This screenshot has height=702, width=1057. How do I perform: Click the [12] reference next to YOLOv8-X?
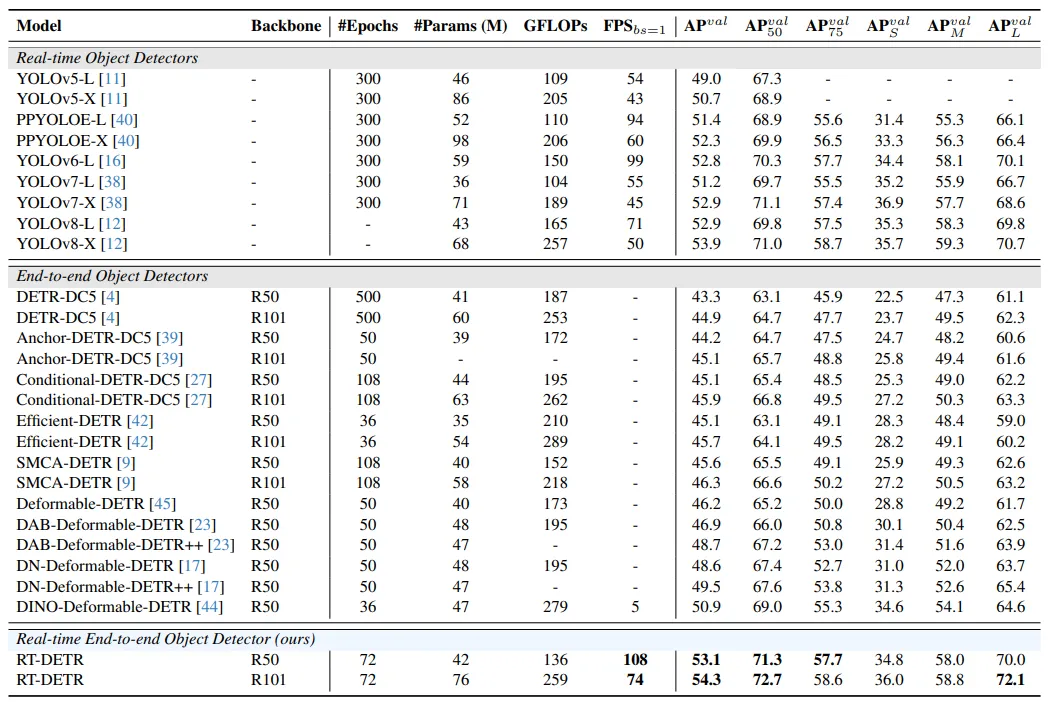[115, 244]
